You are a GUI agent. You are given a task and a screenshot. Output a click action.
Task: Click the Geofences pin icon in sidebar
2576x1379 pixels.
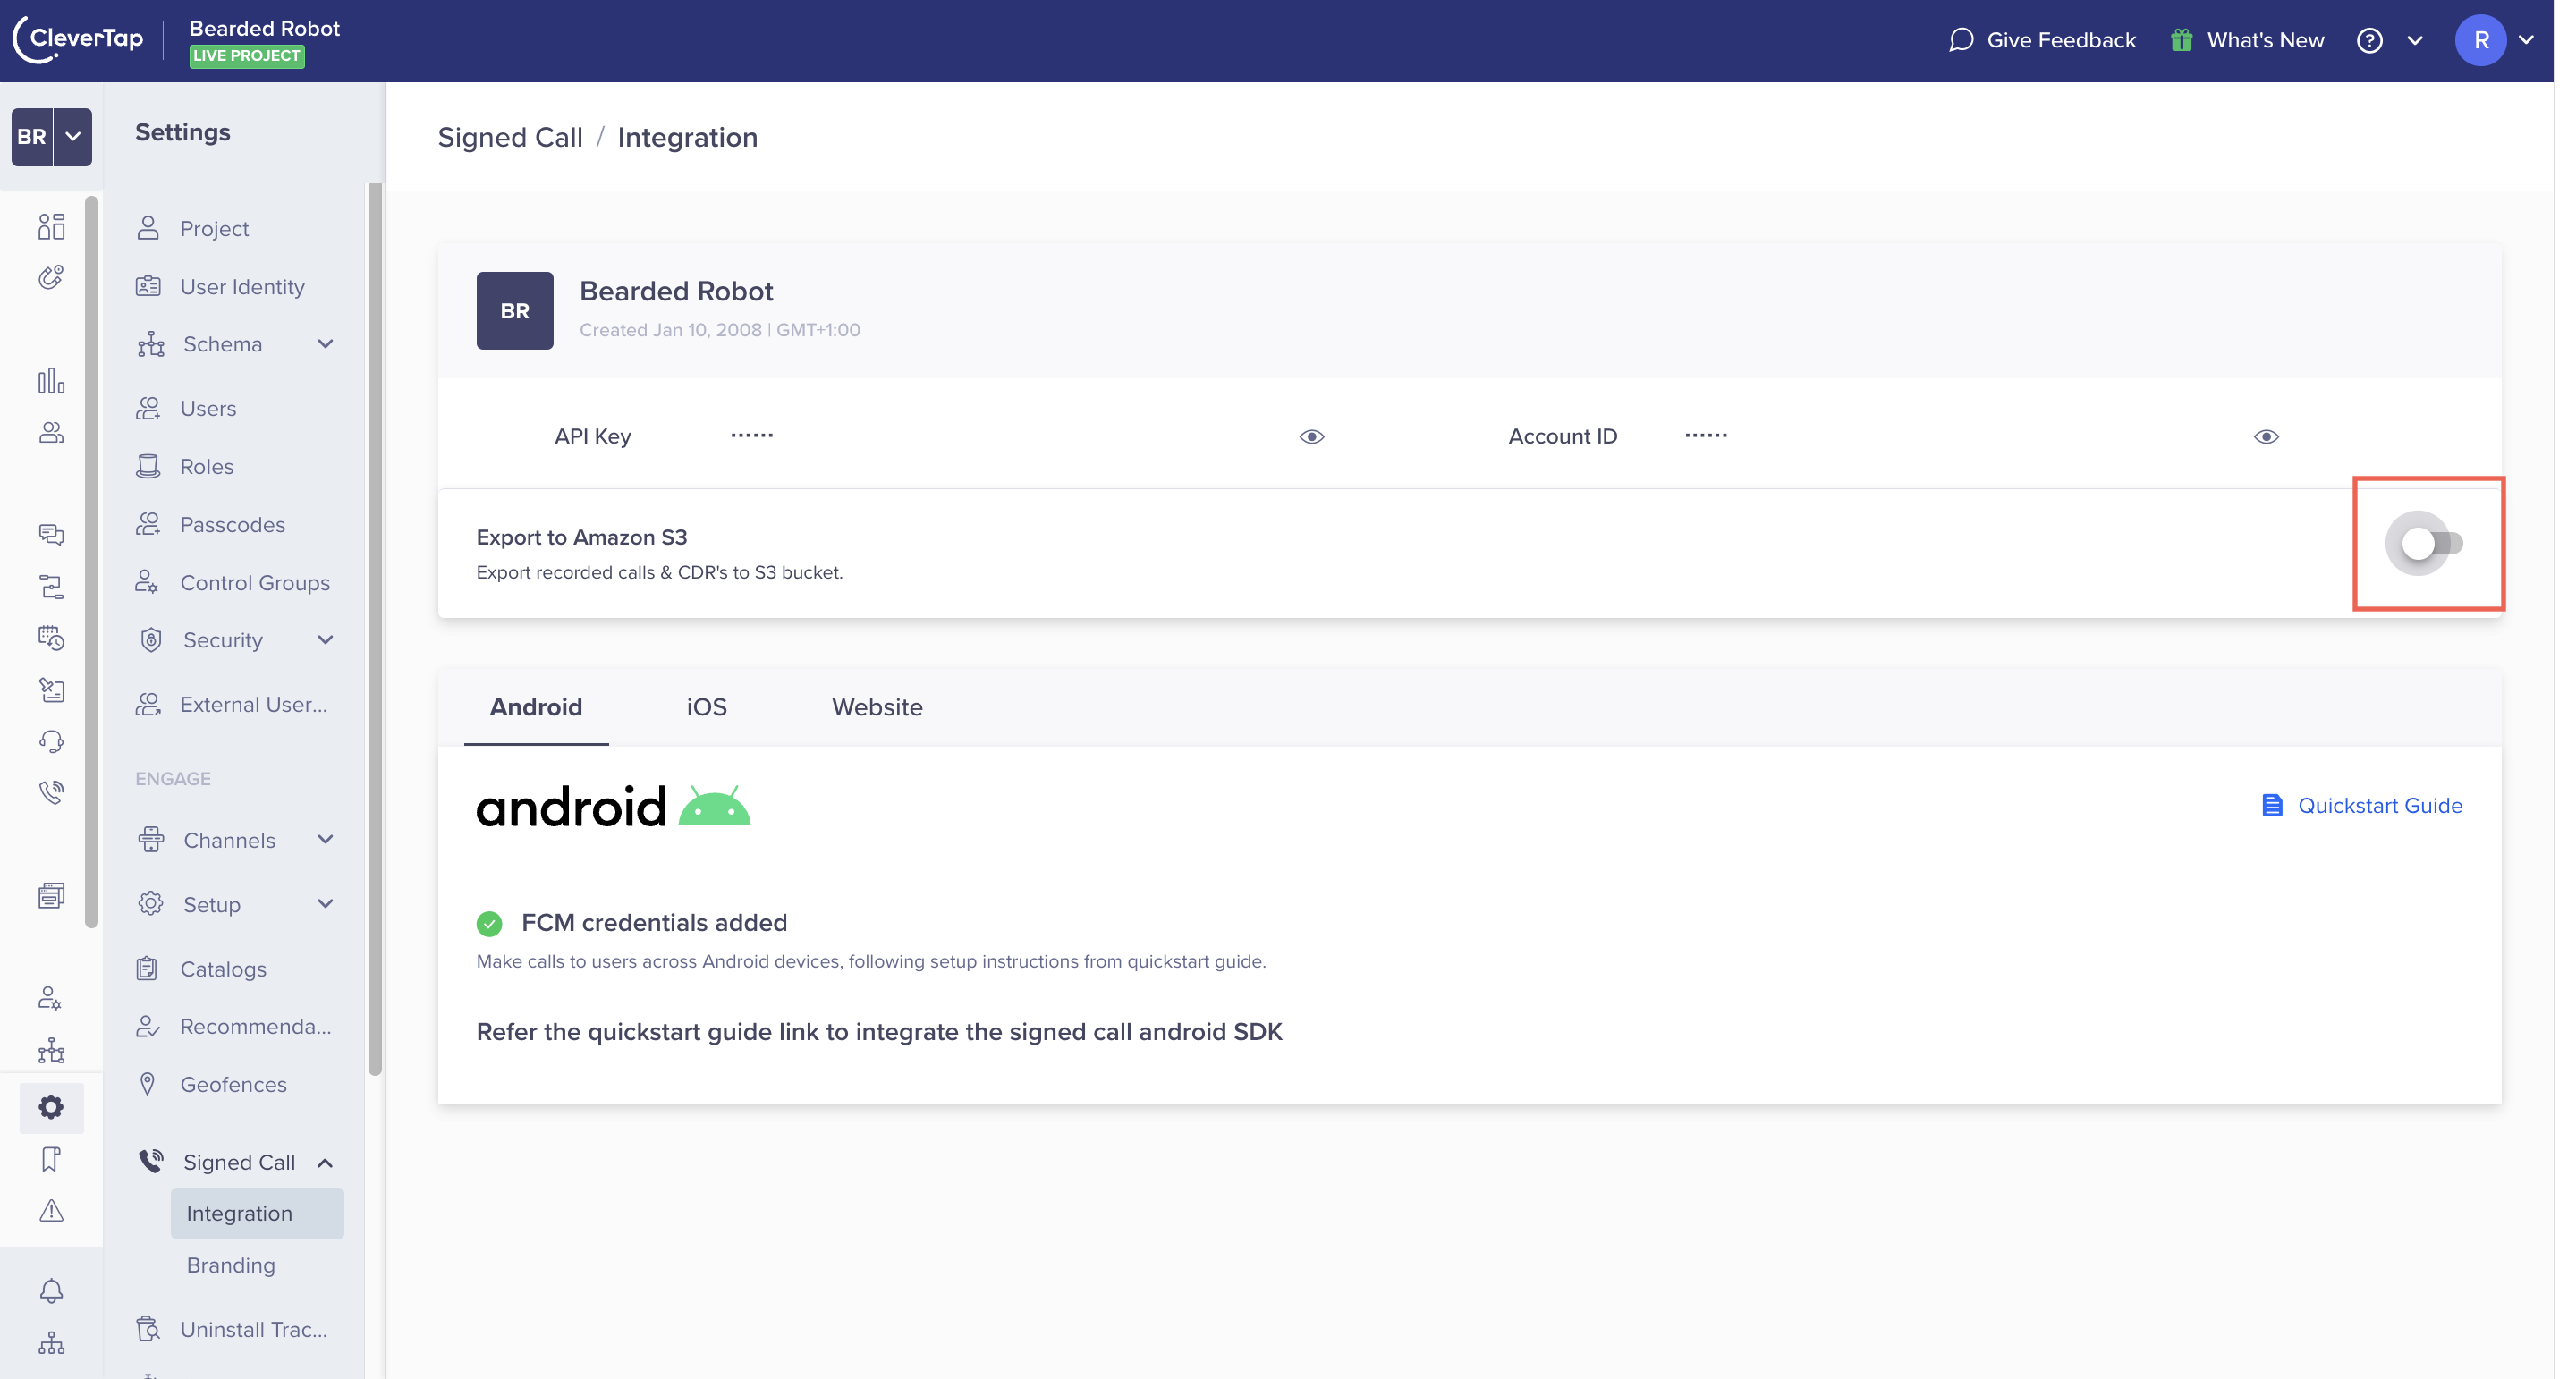coord(150,1085)
